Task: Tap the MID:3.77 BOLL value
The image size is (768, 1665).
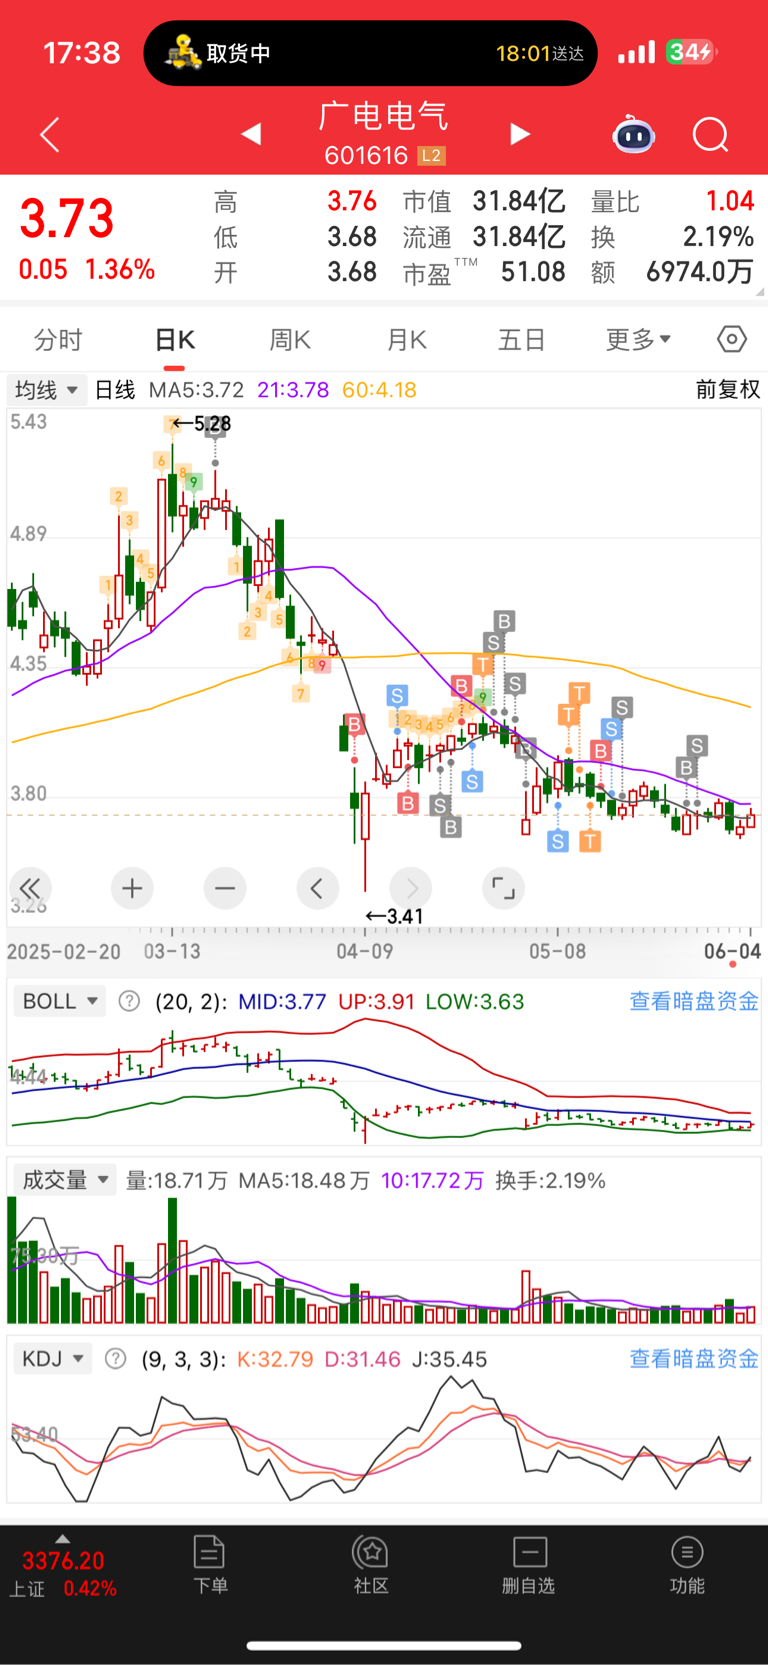Action: coord(282,1001)
